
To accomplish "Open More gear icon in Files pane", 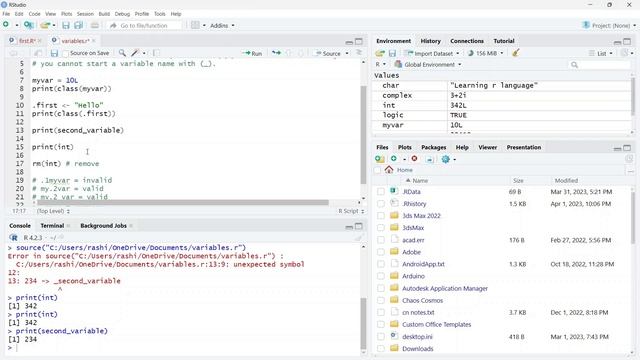I will 446,159.
